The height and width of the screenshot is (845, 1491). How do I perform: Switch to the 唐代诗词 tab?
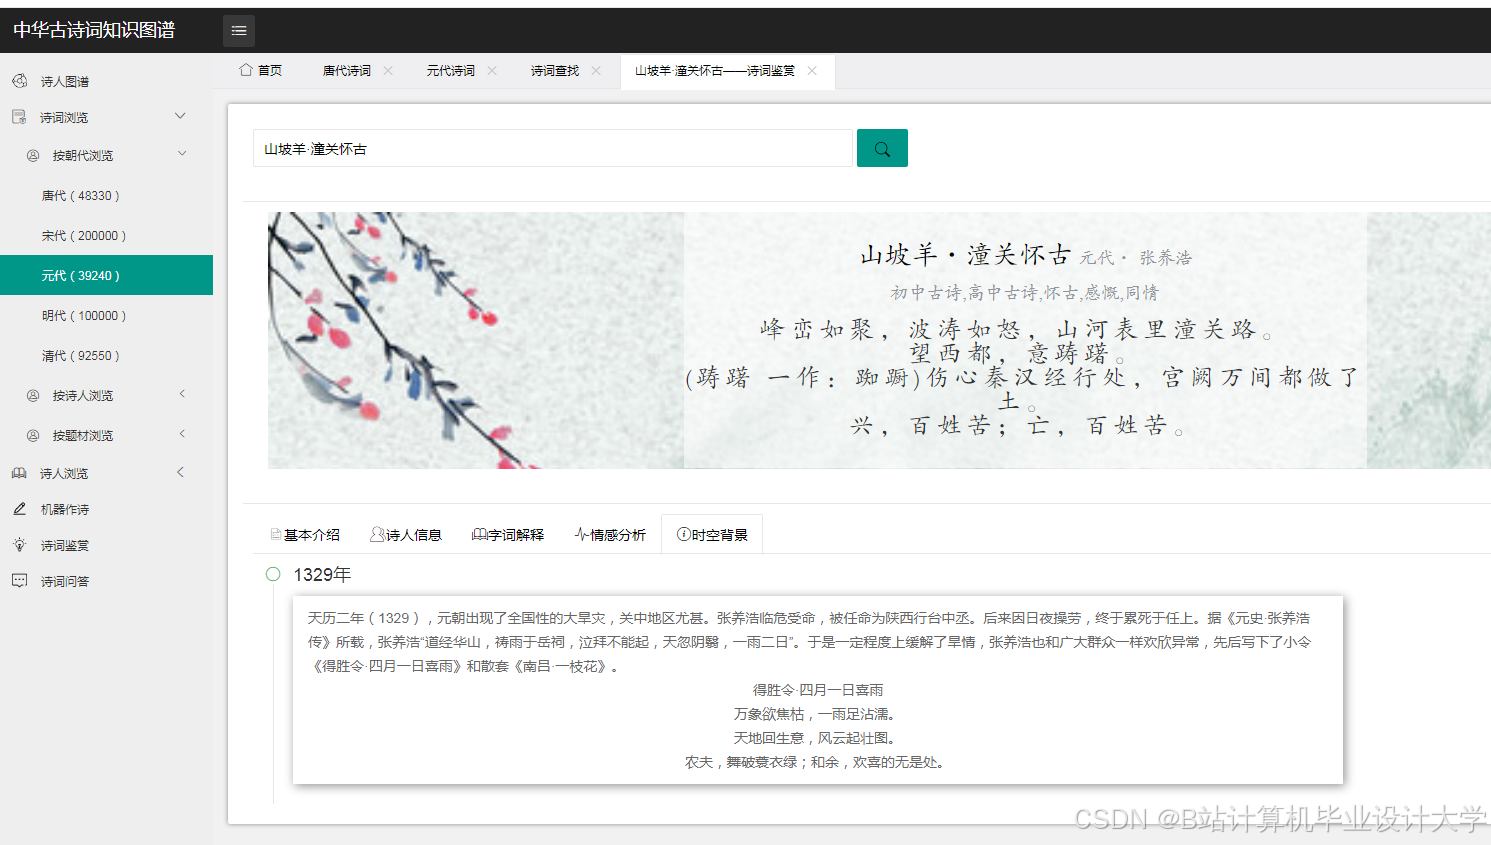(347, 70)
